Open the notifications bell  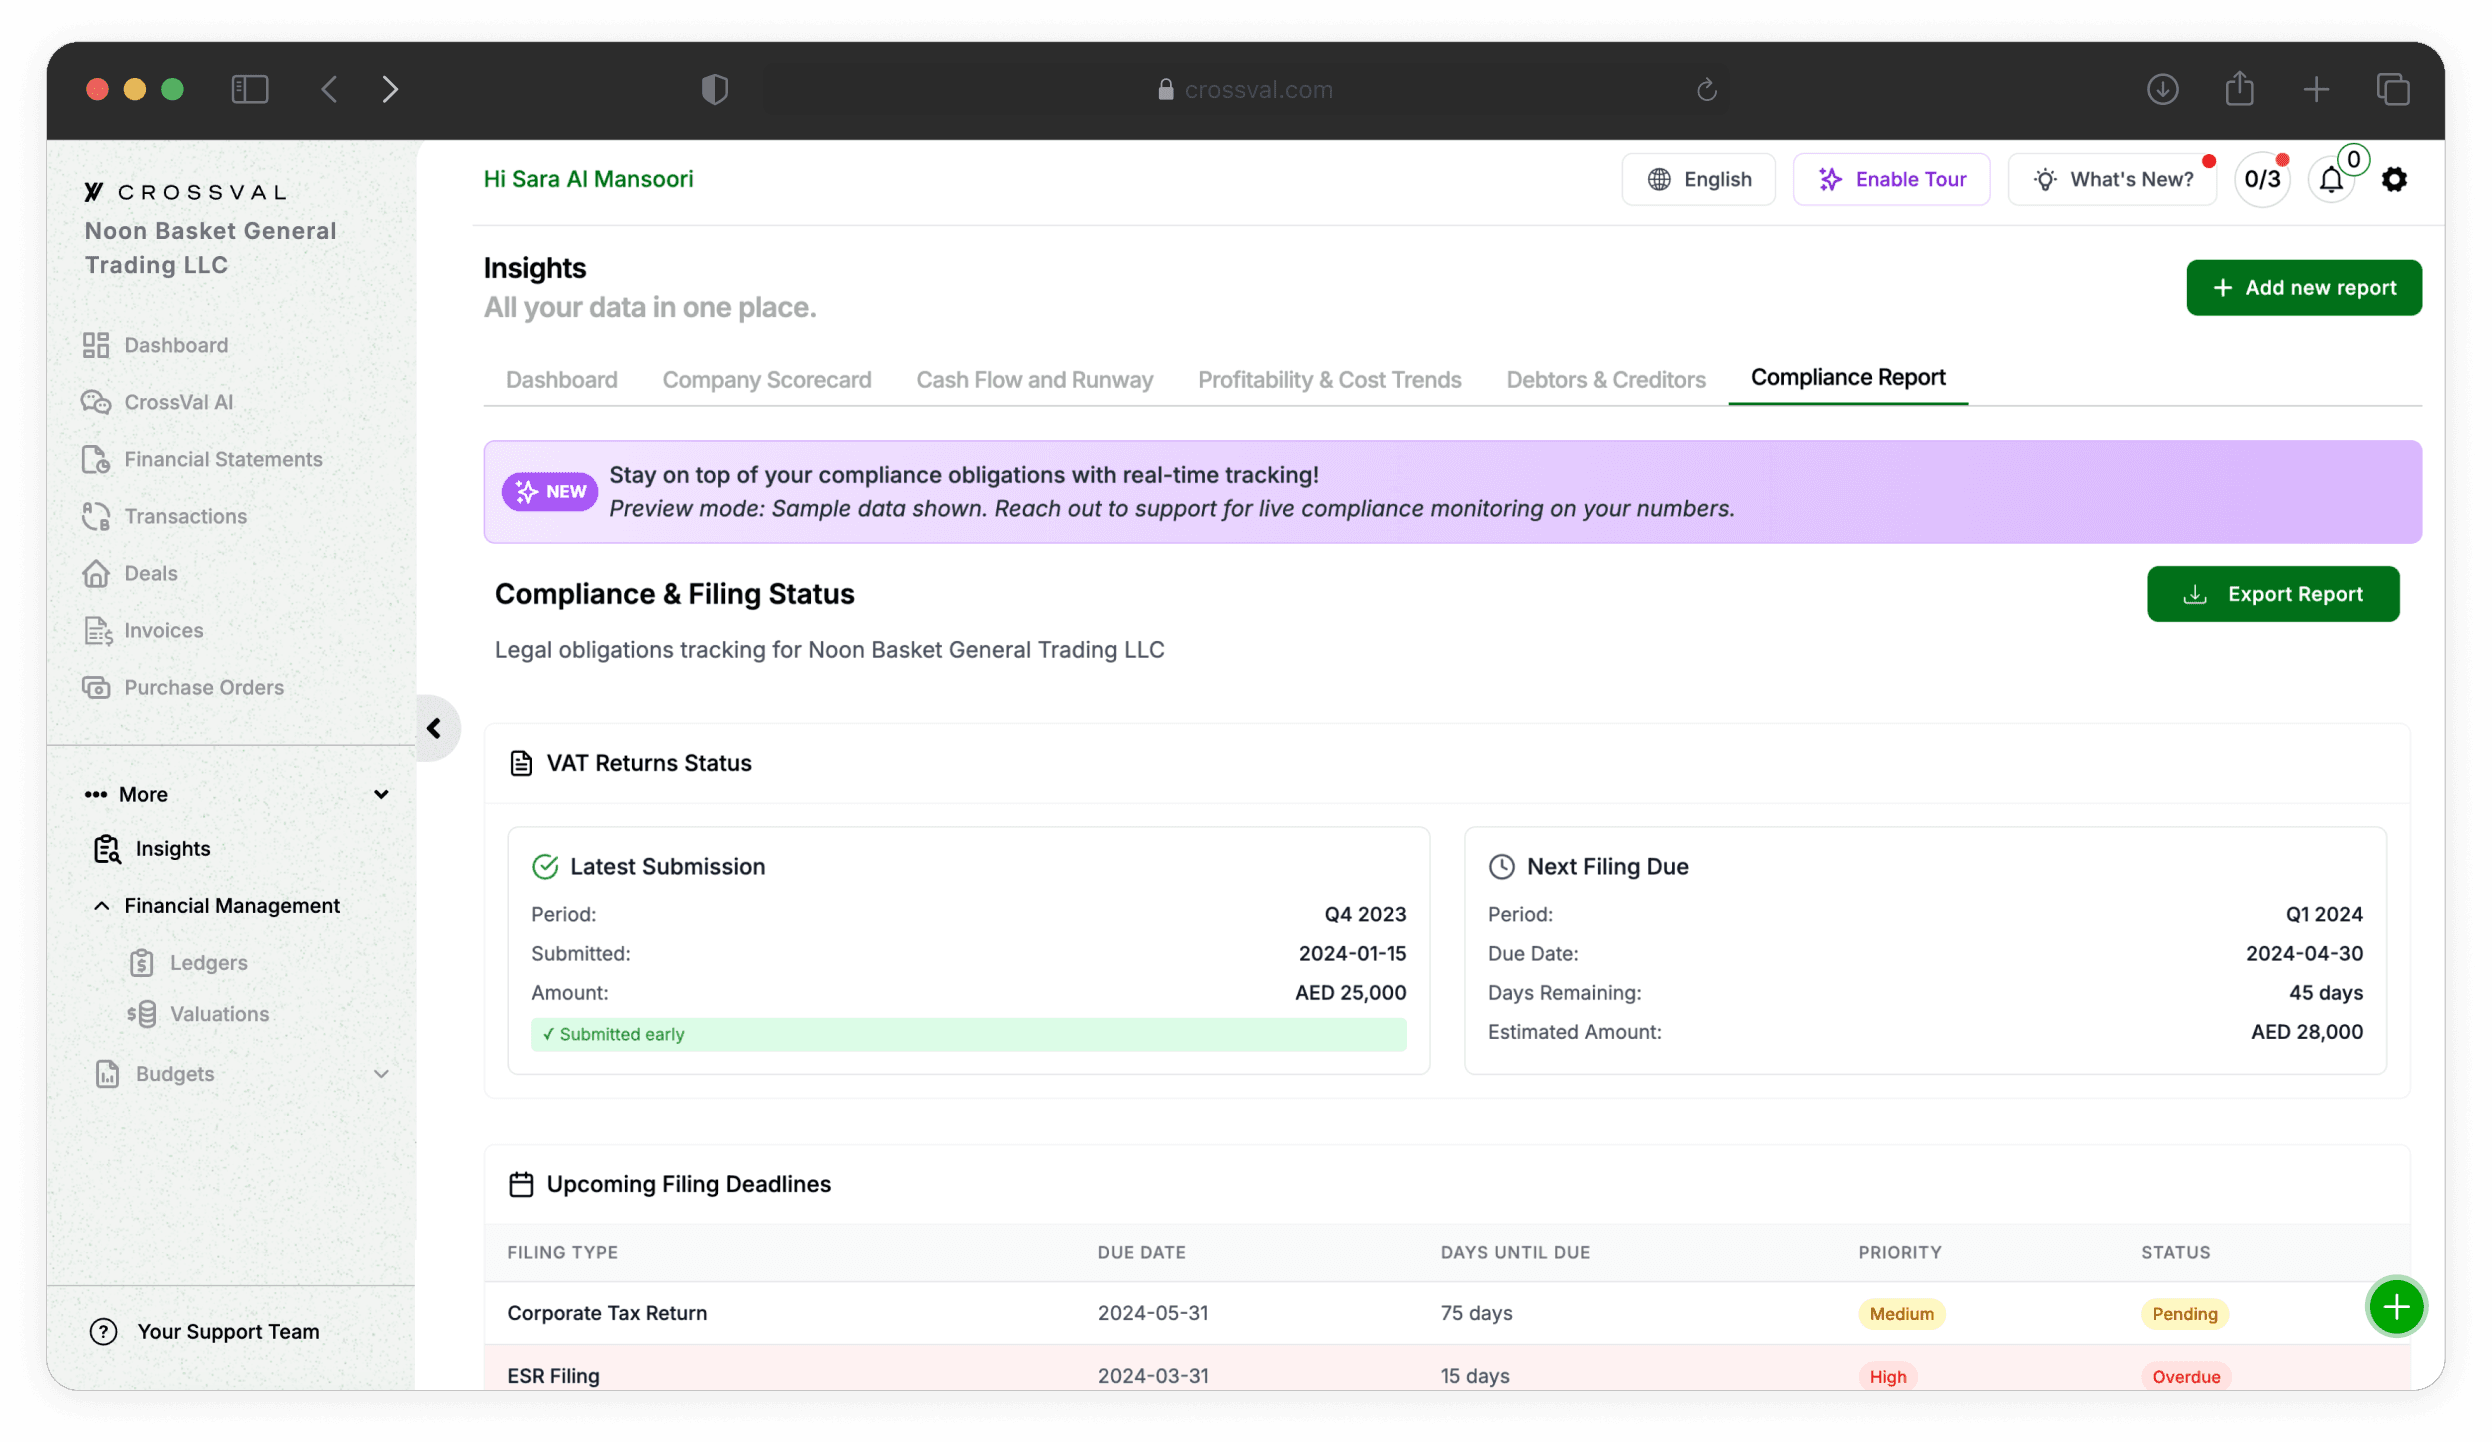tap(2330, 180)
